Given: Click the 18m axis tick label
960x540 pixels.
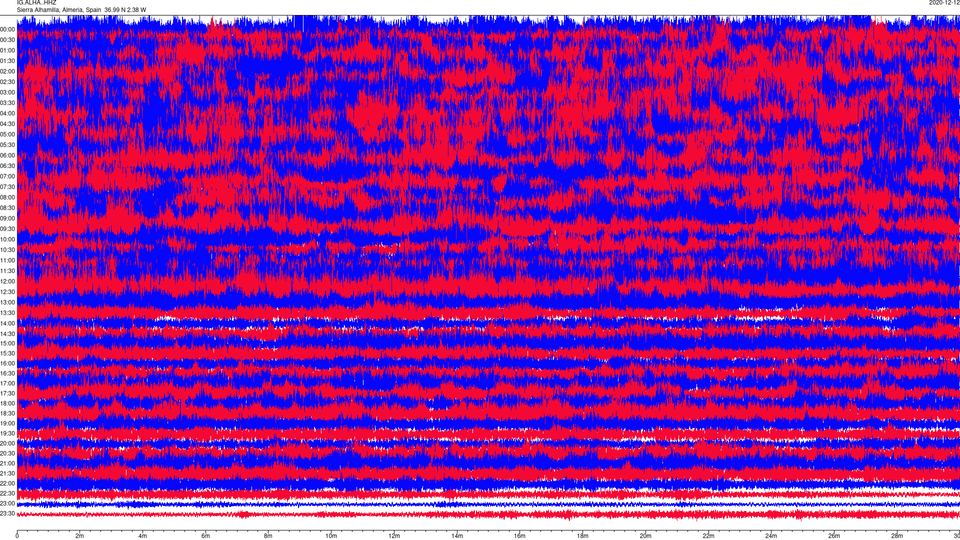Looking at the screenshot, I should pyautogui.click(x=583, y=536).
